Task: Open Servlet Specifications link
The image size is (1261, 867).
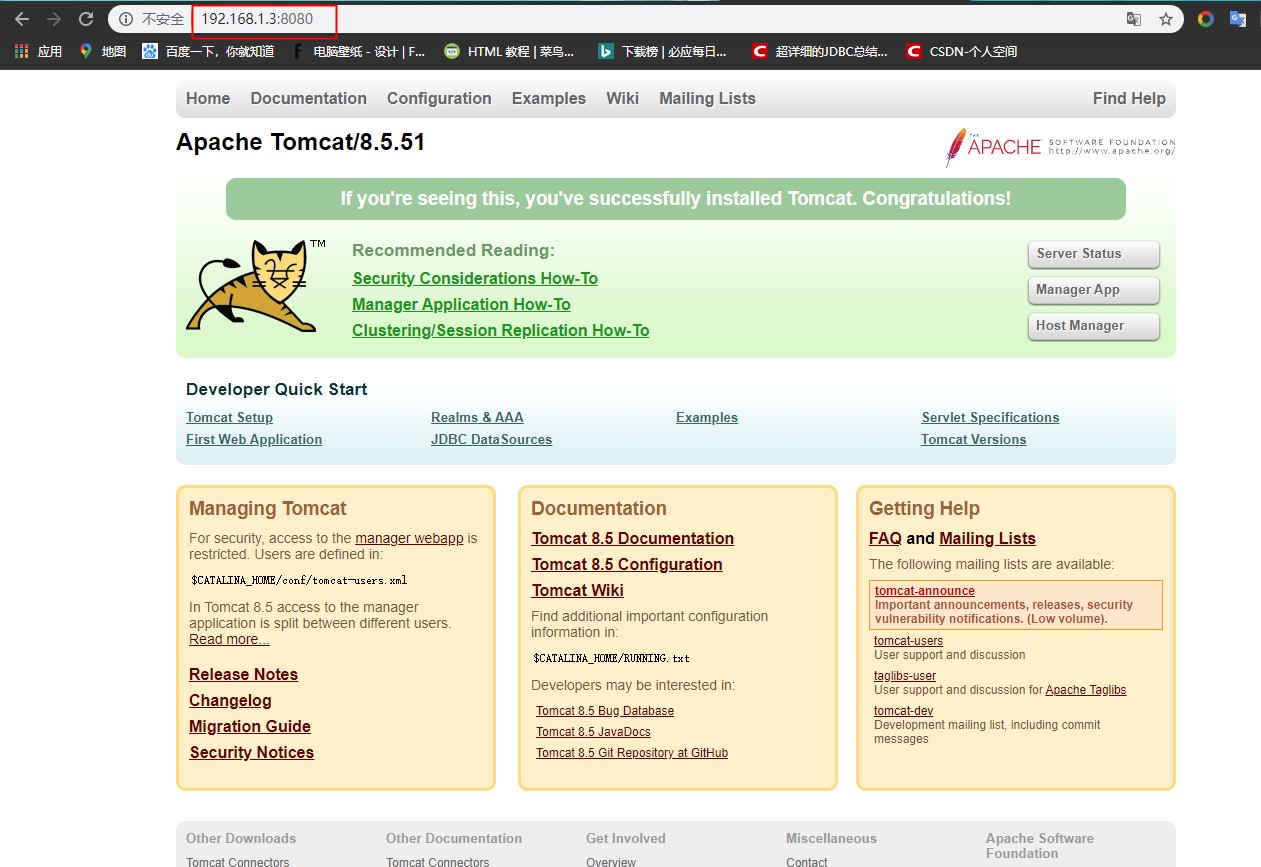Action: pos(990,417)
